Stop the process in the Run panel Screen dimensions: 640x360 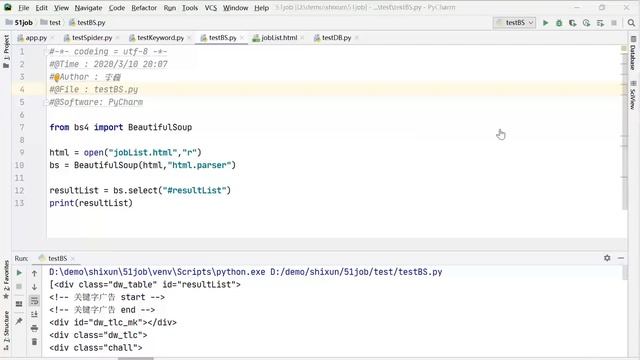19,287
